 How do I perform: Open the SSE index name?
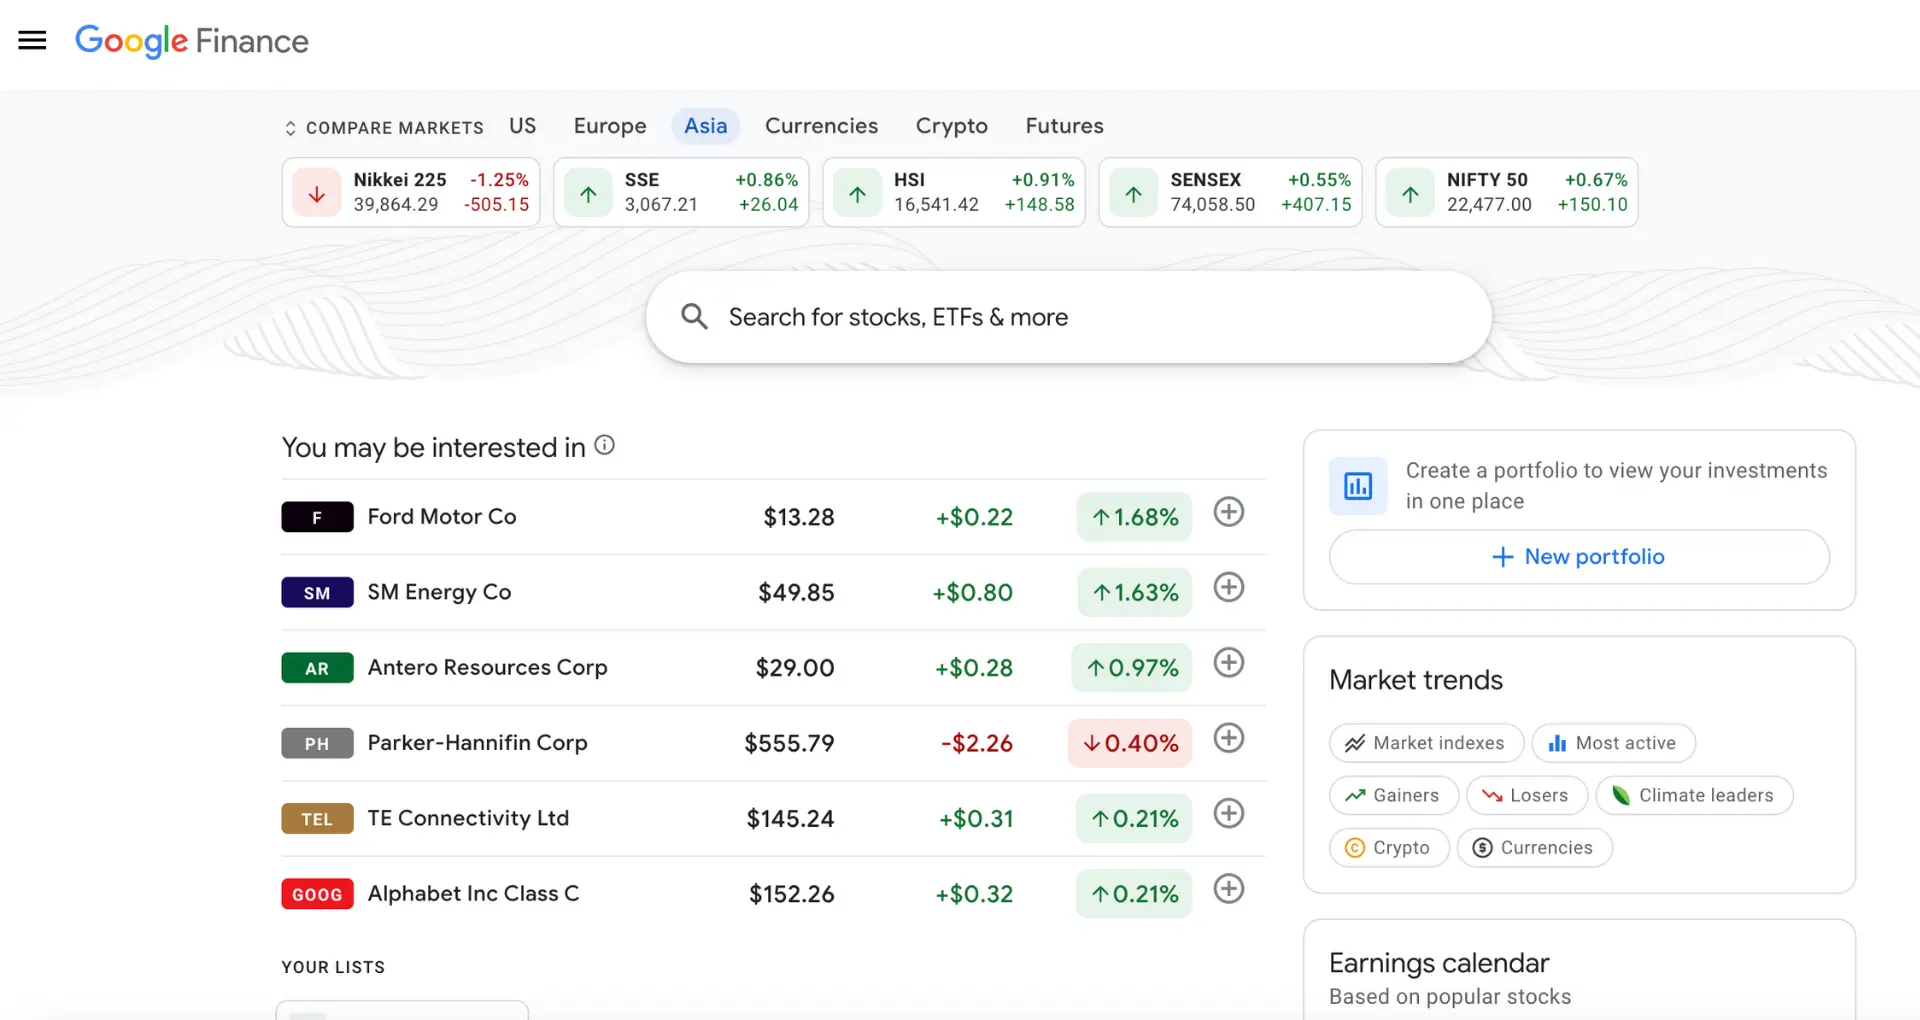point(642,180)
